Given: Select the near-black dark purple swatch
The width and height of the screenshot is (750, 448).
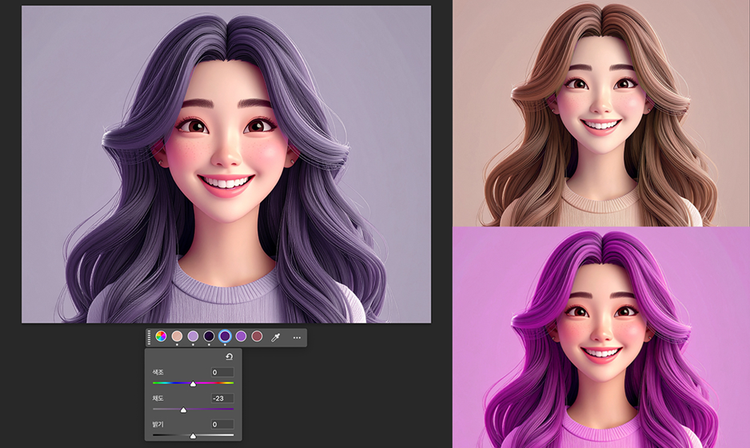Looking at the screenshot, I should coord(209,336).
